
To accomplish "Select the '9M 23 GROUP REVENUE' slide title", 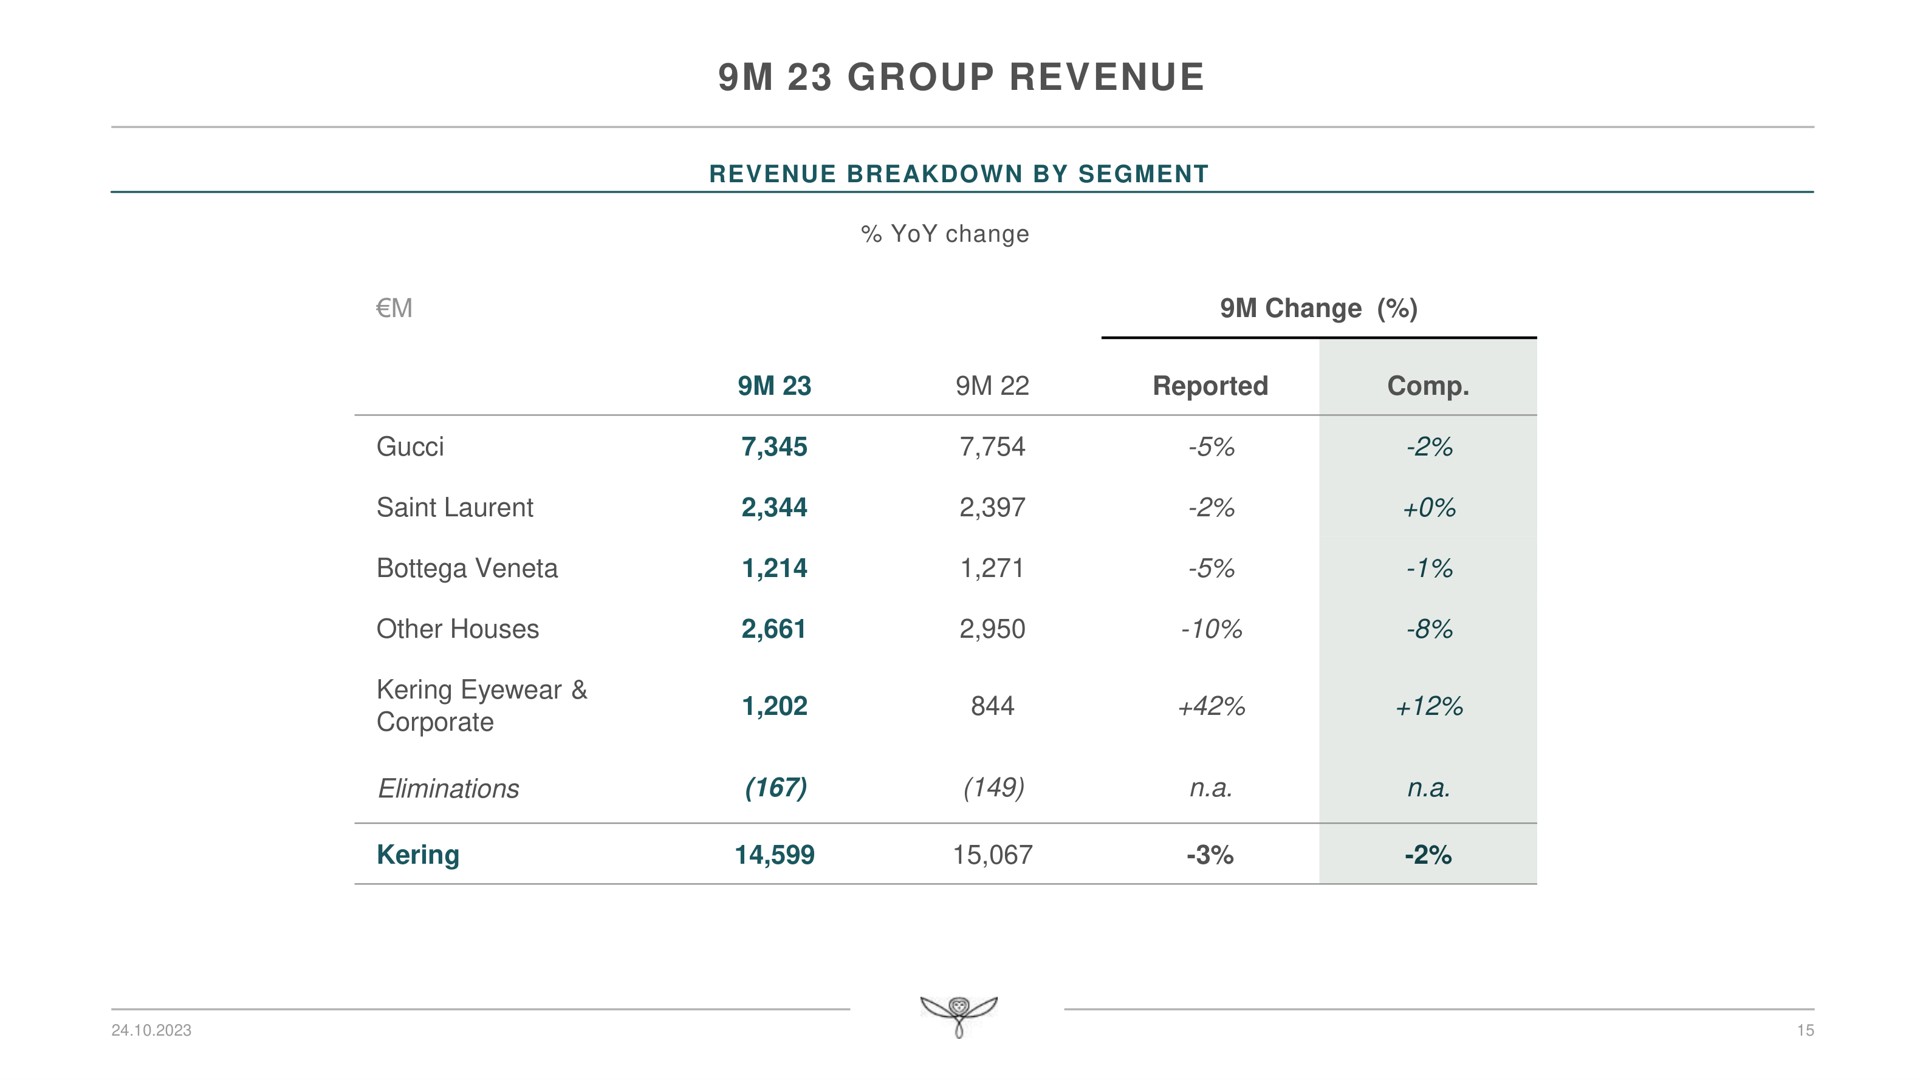I will [962, 77].
